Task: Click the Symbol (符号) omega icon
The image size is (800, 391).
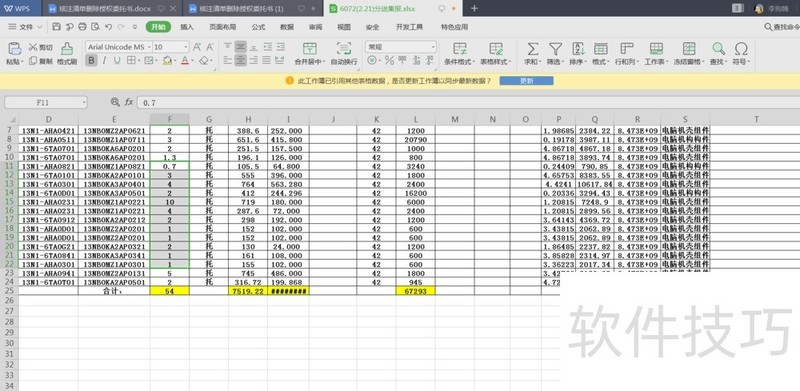Action: pyautogui.click(x=741, y=49)
